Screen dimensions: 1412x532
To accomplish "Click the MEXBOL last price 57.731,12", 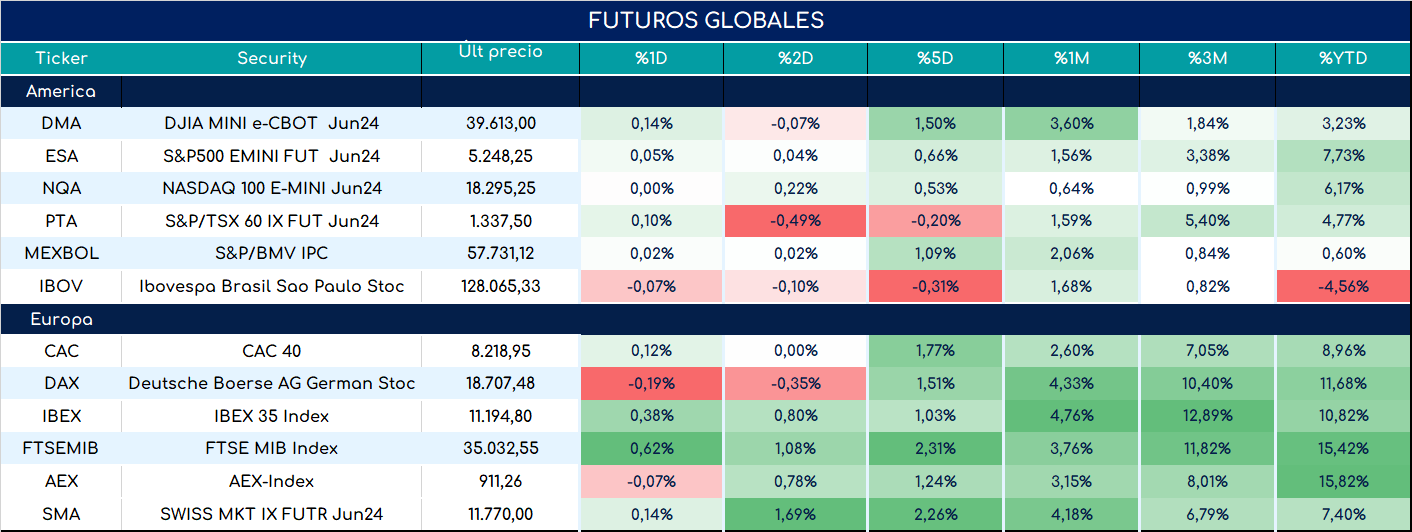I will pos(500,254).
